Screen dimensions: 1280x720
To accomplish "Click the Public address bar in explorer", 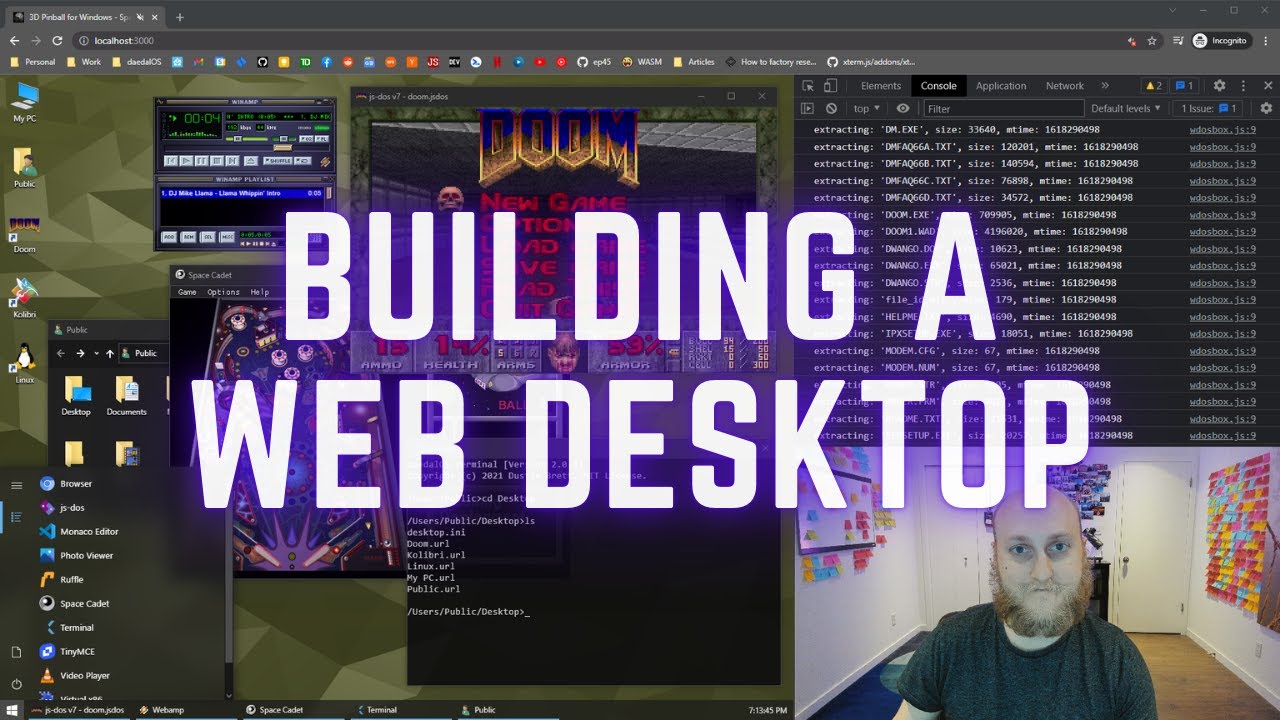I will [145, 353].
